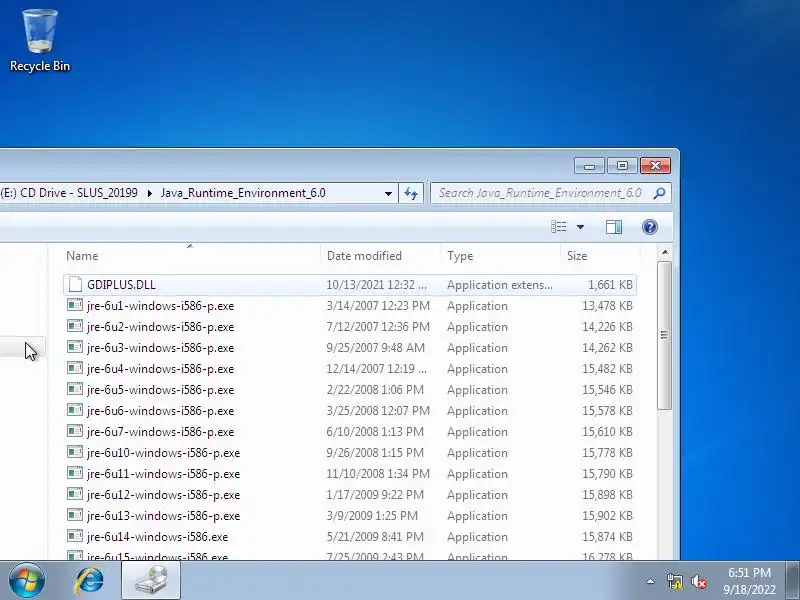Select file name jre-6u2-windows-i586-p.exe
Viewport: 800px width, 600px height.
pos(160,327)
